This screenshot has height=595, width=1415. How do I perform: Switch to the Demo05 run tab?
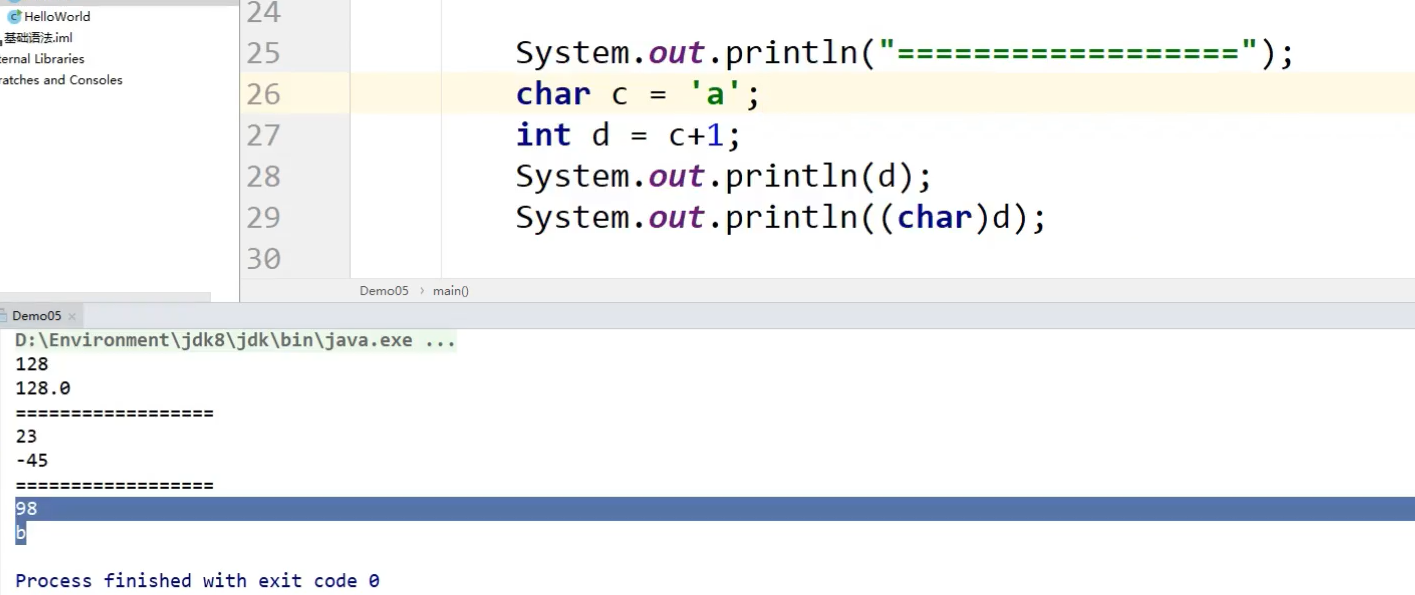coord(36,316)
